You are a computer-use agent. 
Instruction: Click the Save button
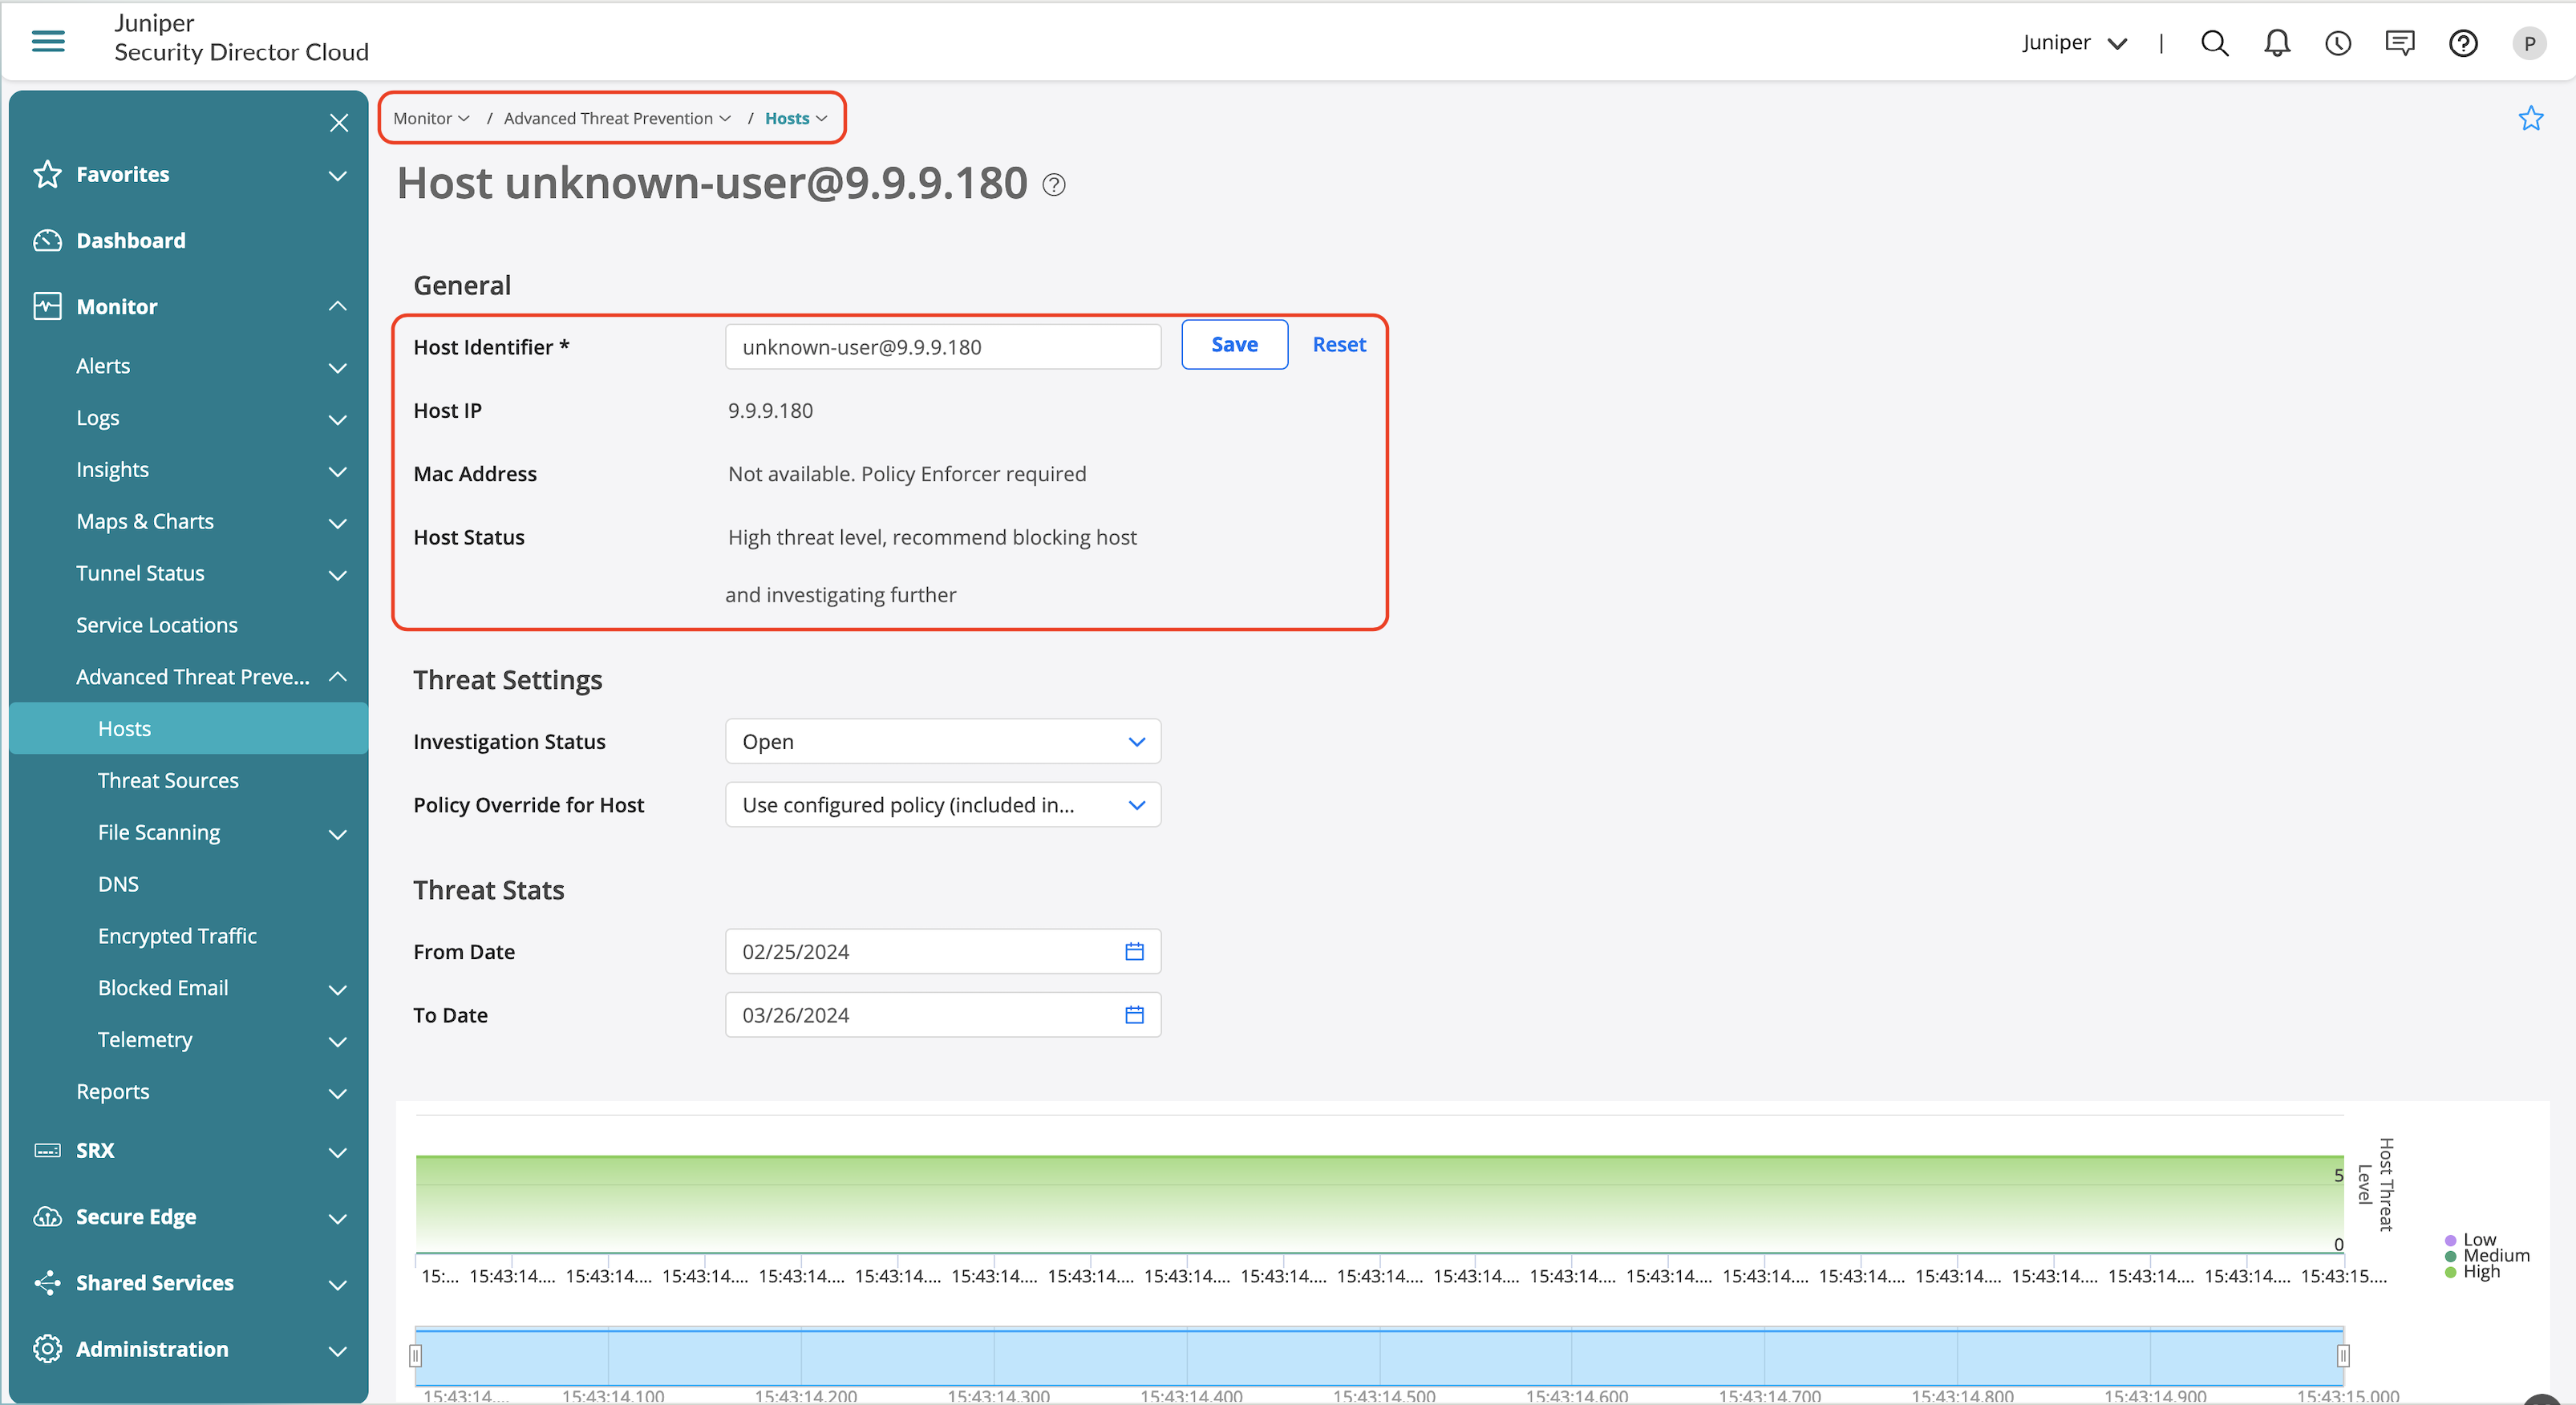tap(1234, 345)
